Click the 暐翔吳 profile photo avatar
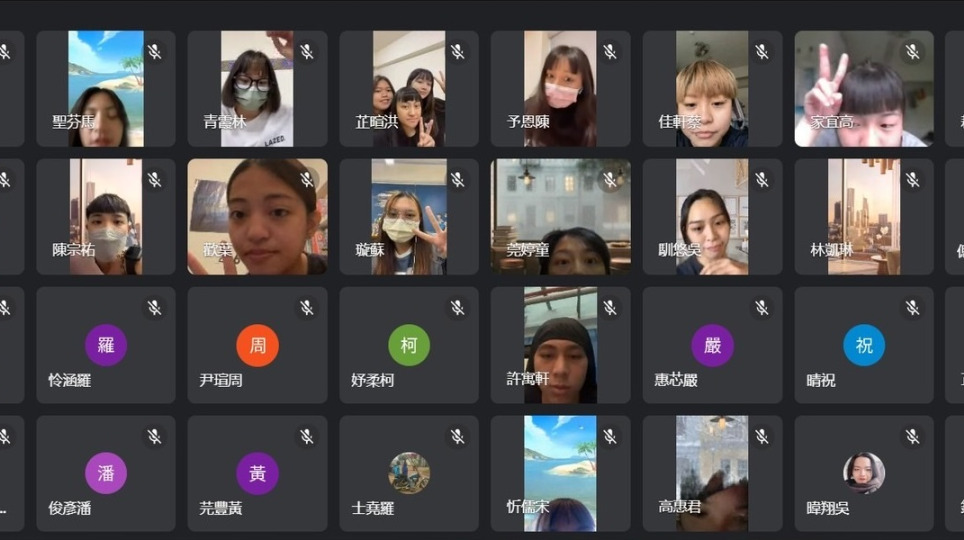The height and width of the screenshot is (540, 964). pos(864,473)
